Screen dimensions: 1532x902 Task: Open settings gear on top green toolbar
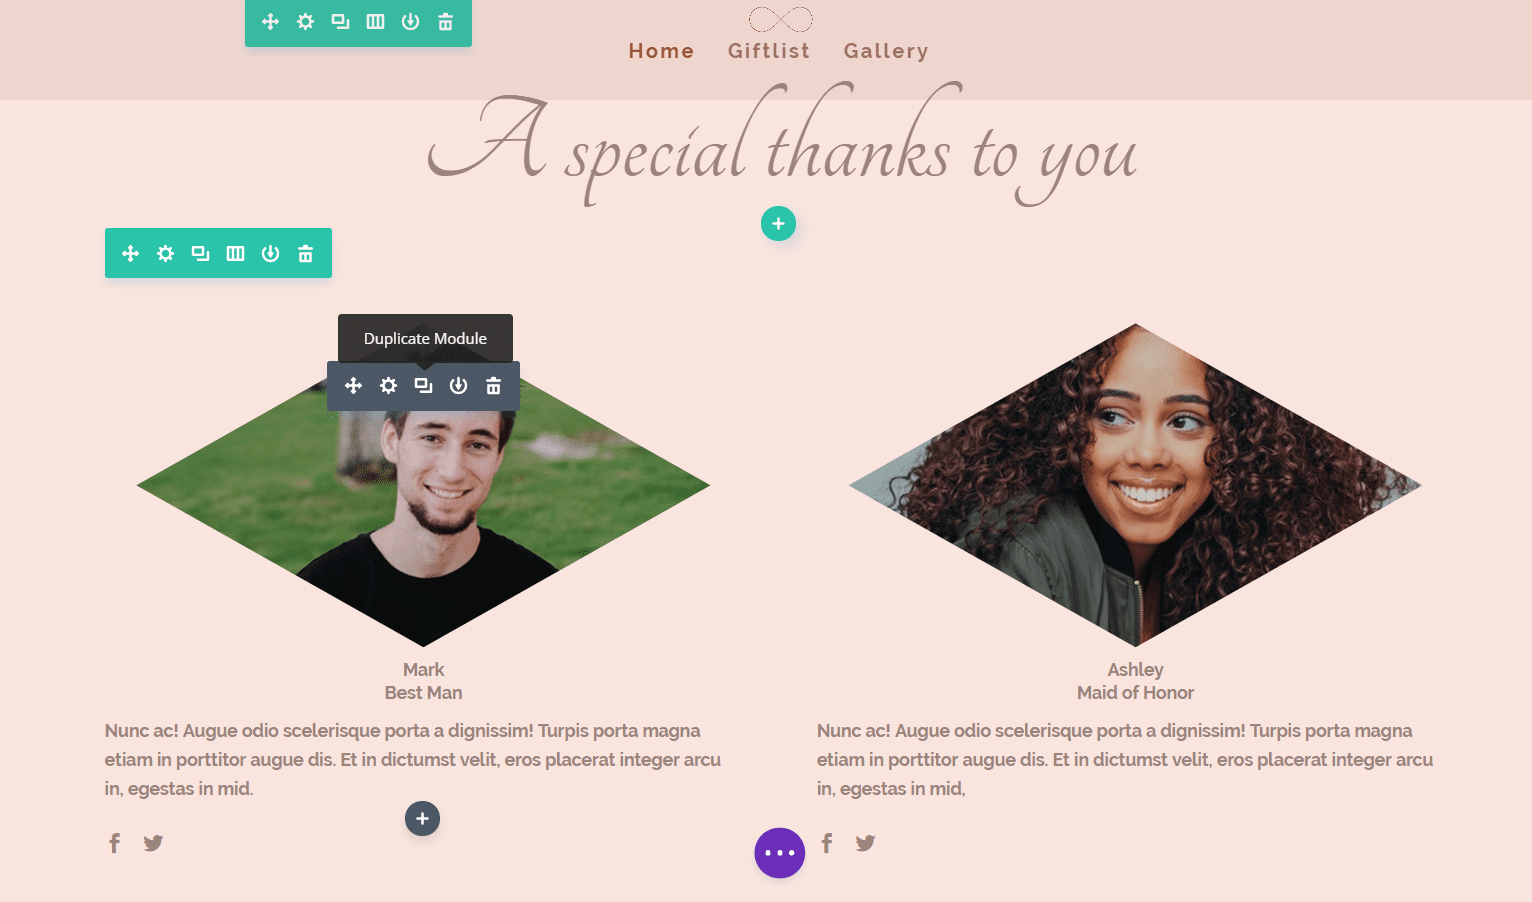(x=305, y=22)
